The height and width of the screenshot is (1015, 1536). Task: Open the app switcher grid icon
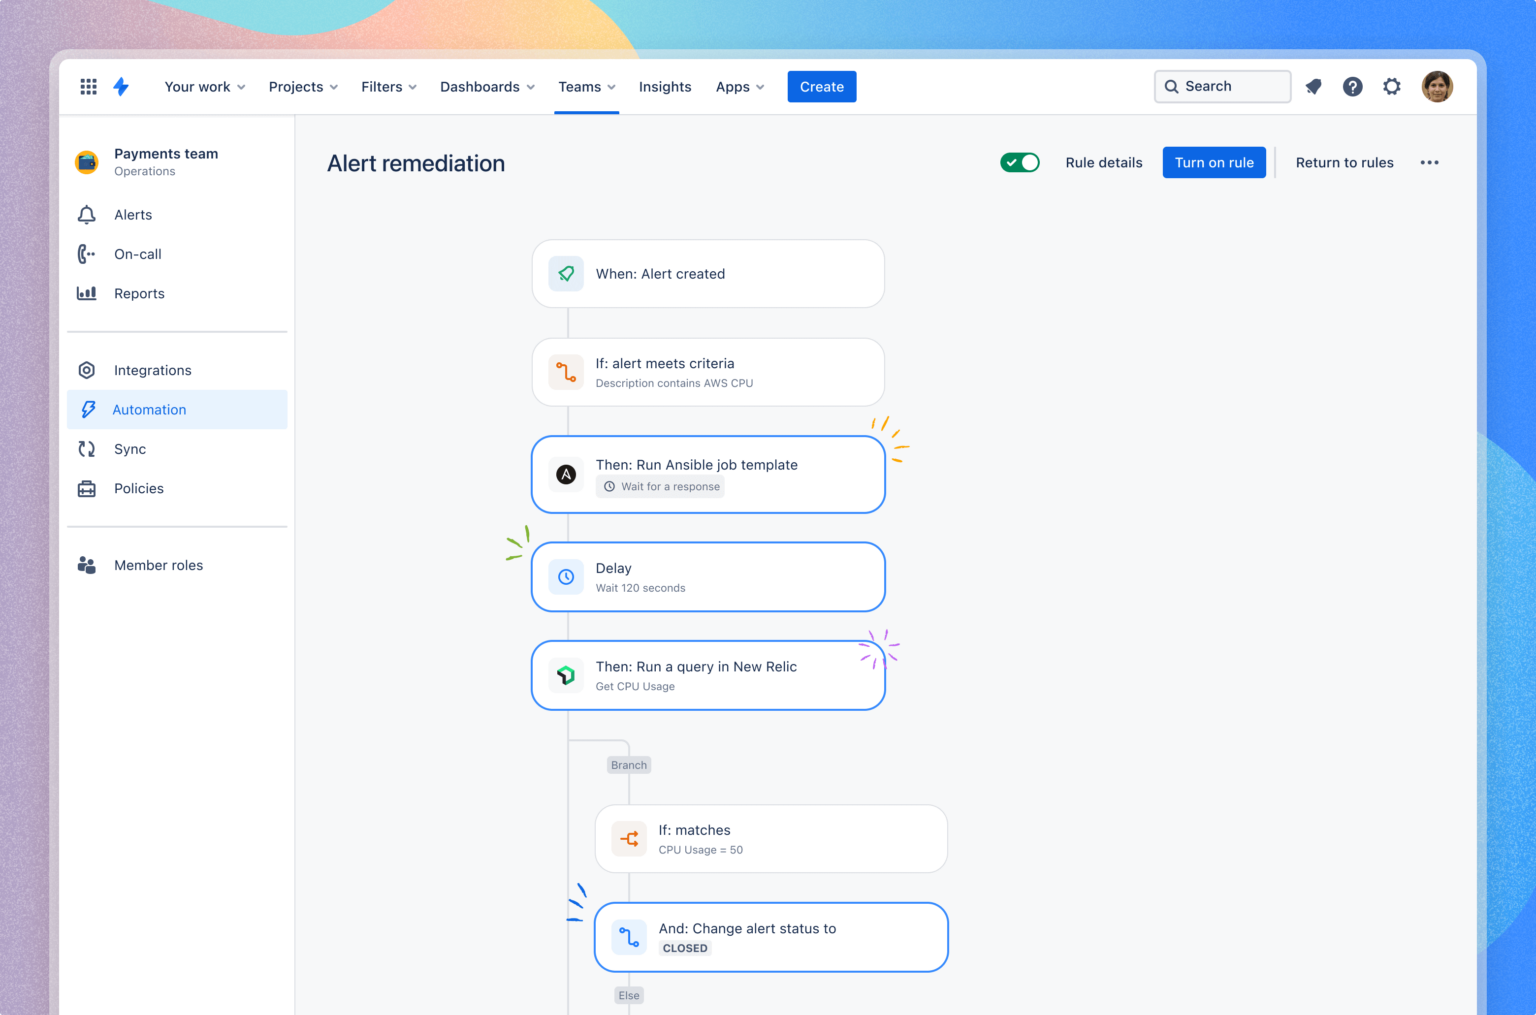[88, 86]
